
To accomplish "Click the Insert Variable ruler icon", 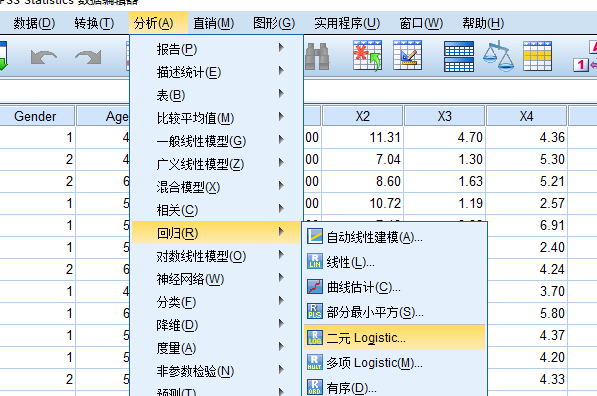I will point(407,55).
